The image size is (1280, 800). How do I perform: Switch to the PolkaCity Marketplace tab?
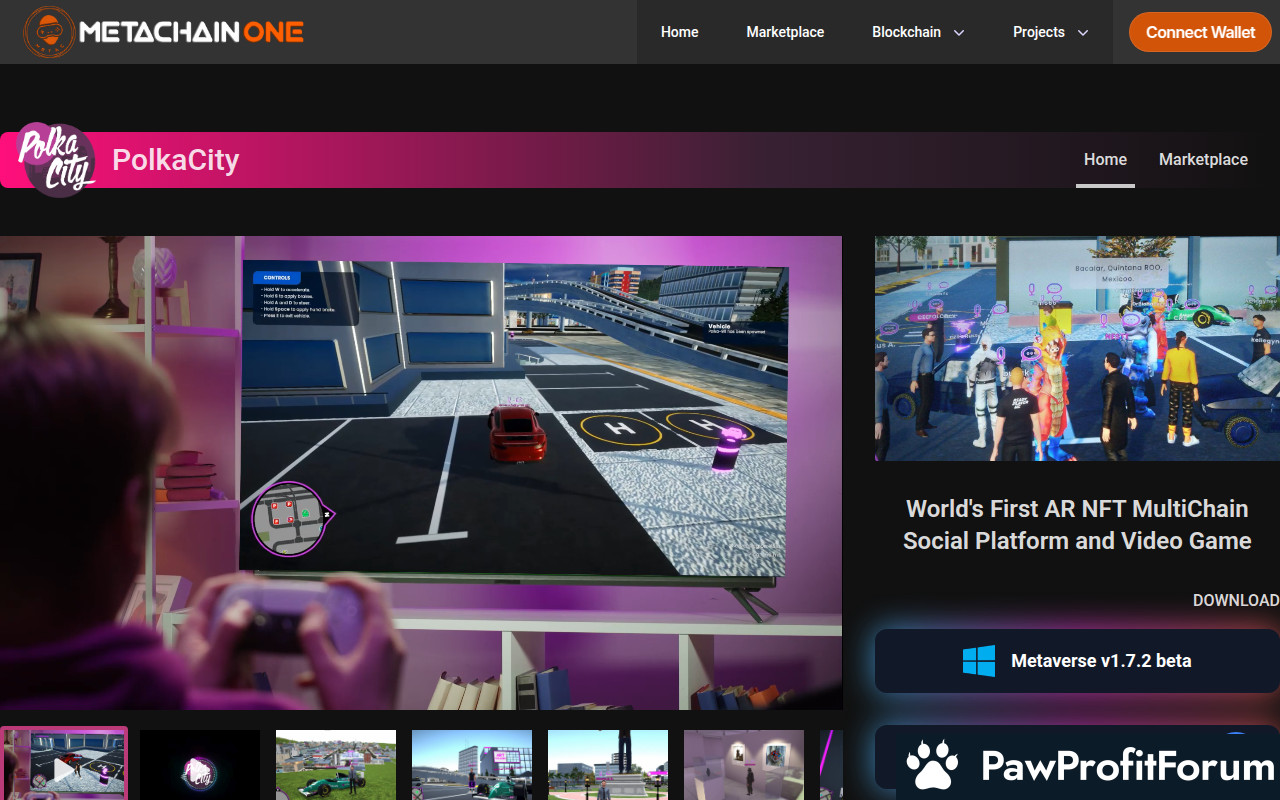point(1203,160)
